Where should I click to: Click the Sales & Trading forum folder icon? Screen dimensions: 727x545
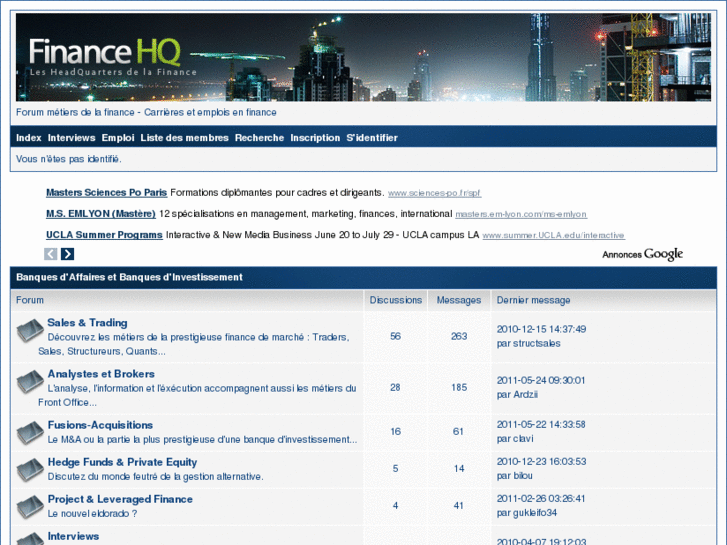30,331
